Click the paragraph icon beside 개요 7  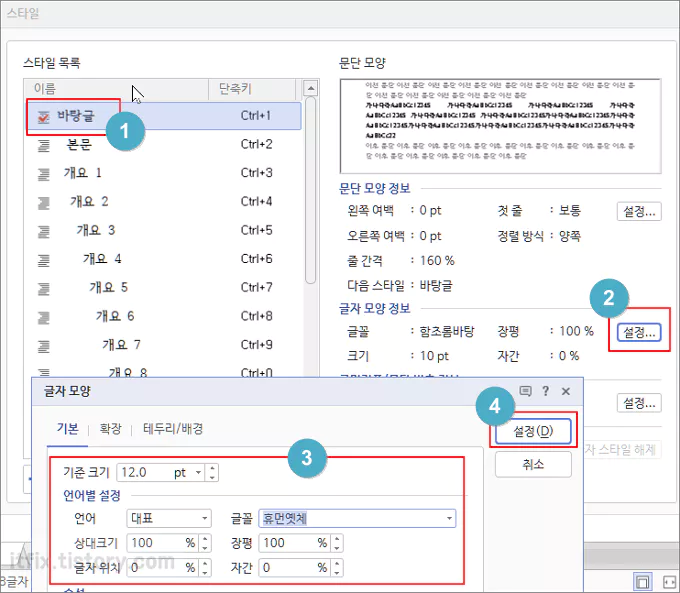pyautogui.click(x=44, y=346)
